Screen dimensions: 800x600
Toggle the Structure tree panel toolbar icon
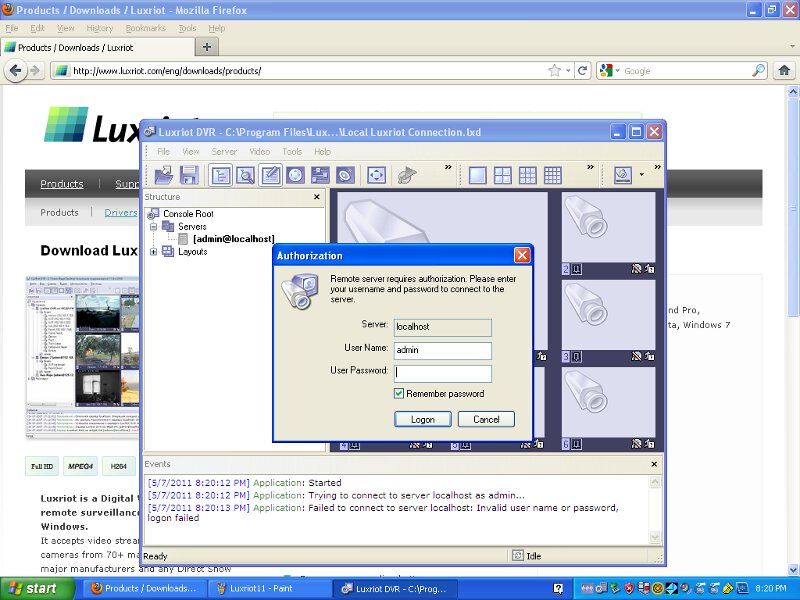[220, 175]
